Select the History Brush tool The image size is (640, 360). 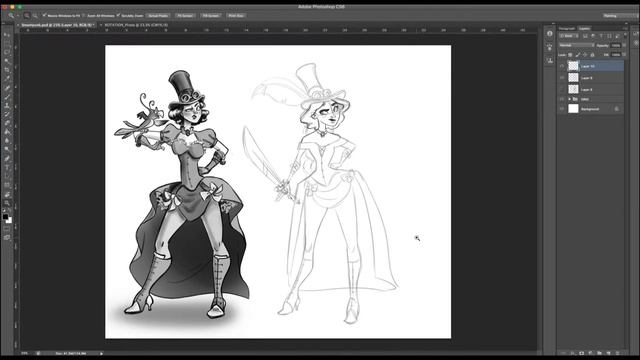pyautogui.click(x=7, y=114)
